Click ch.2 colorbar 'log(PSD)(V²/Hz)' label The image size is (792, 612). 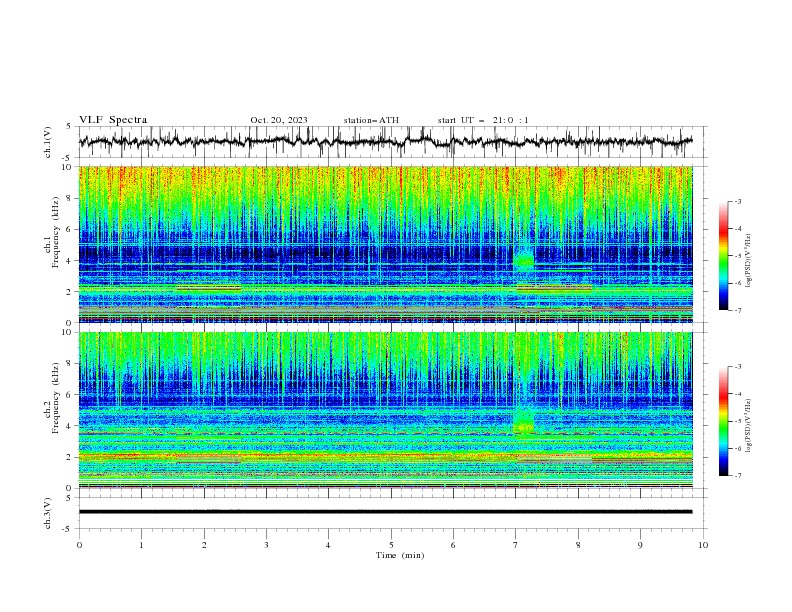click(x=750, y=426)
